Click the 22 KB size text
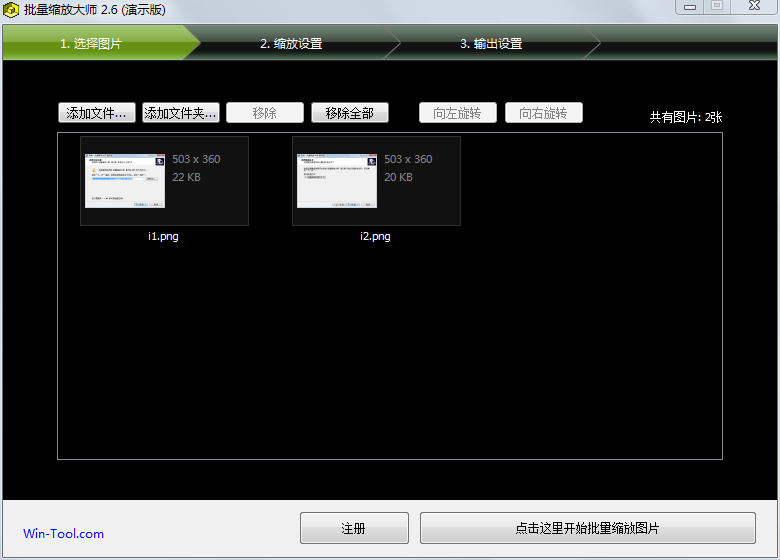The image size is (780, 560). click(x=187, y=177)
